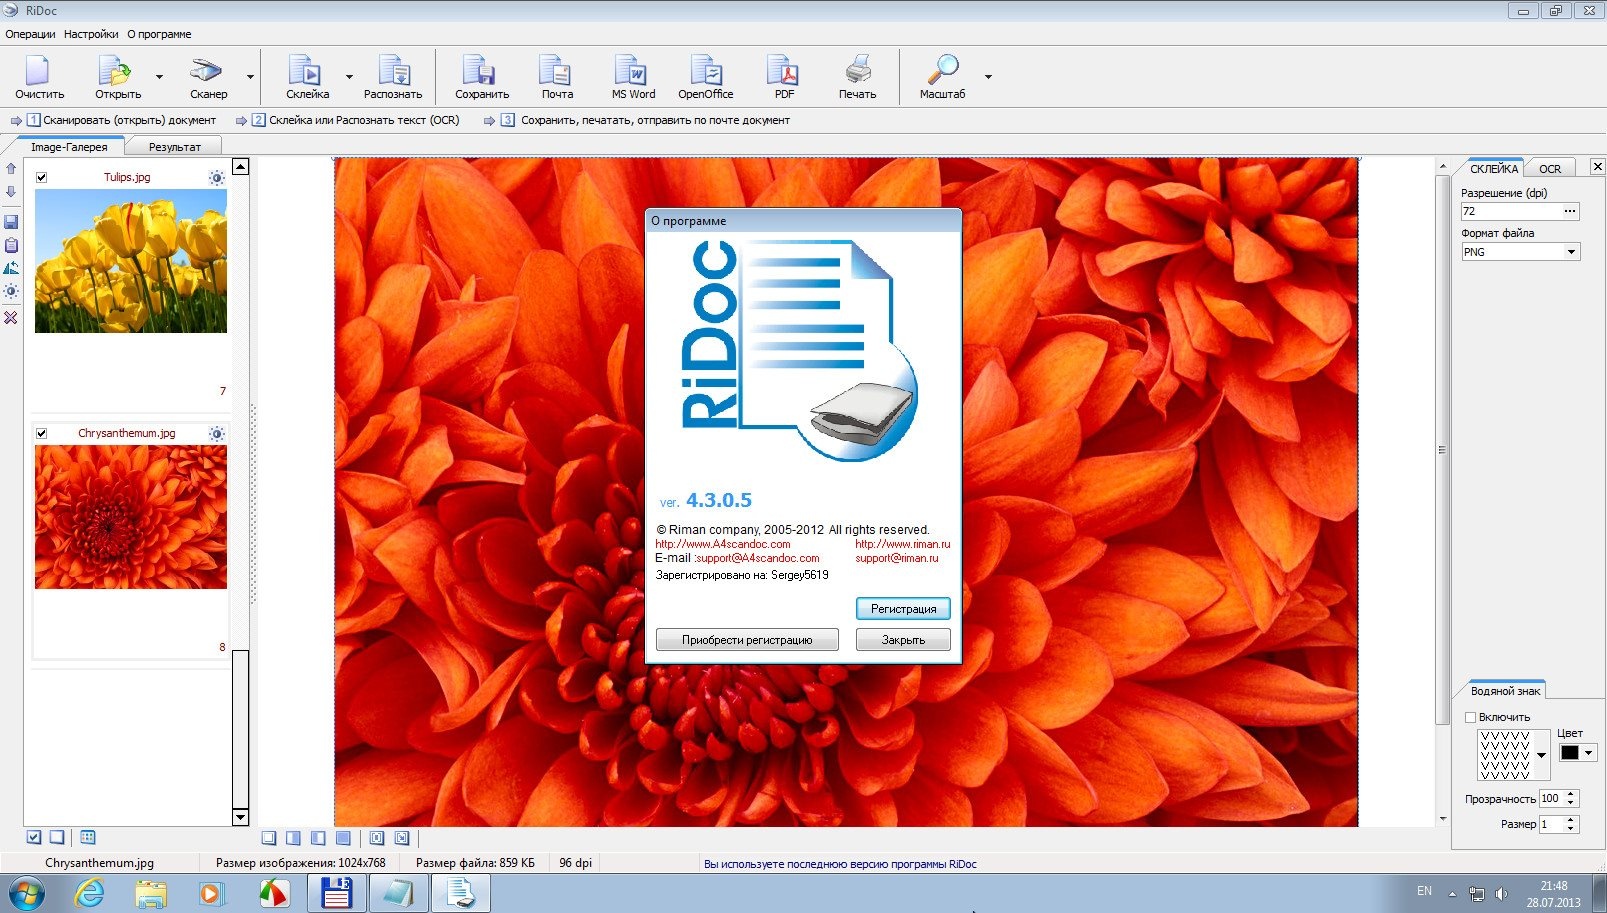Click the deselect-all empty box icon below gallery

[57, 837]
